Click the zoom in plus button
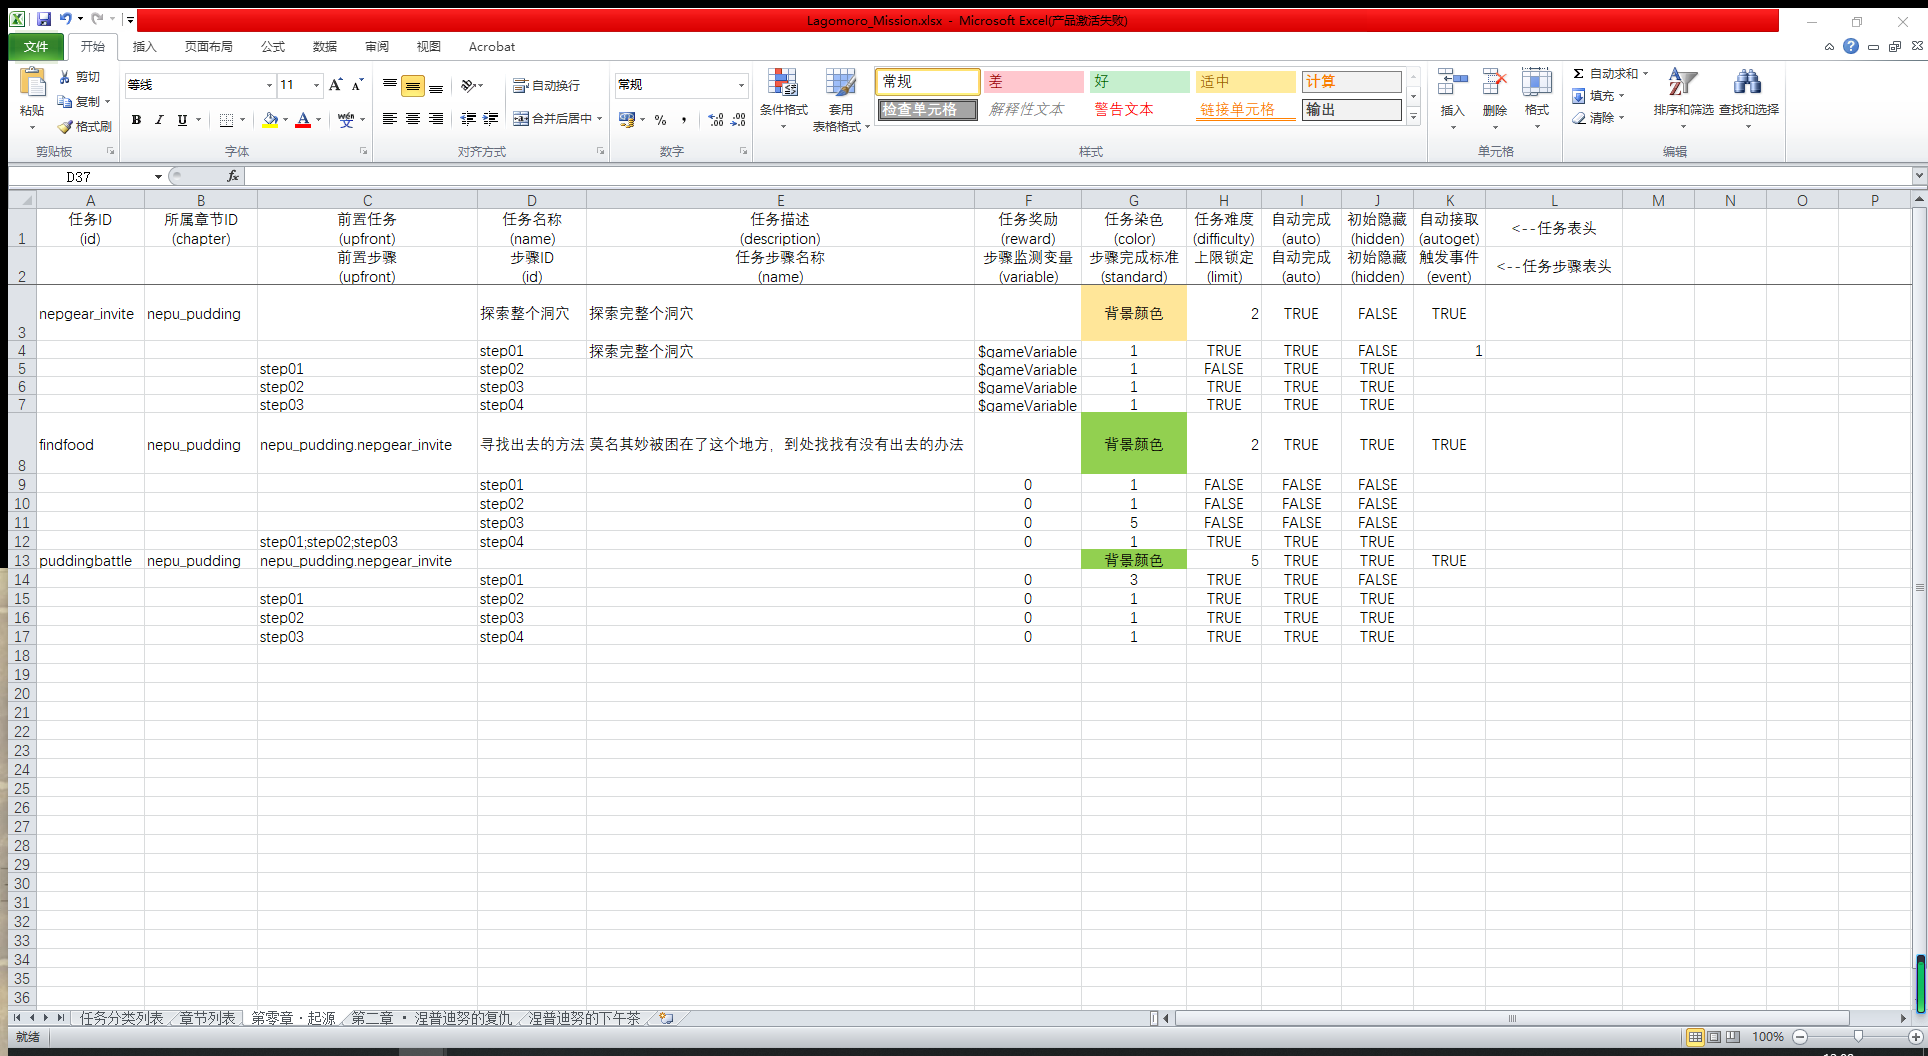Viewport: 1928px width, 1056px height. 1916,1037
